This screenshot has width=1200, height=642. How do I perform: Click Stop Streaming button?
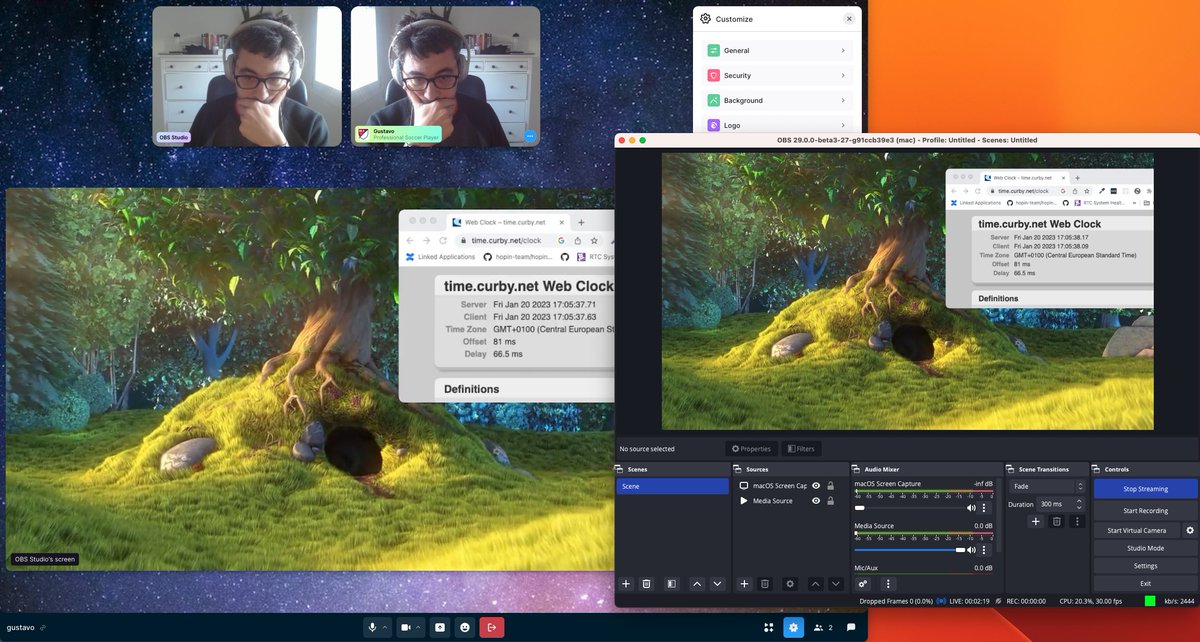click(x=1145, y=489)
